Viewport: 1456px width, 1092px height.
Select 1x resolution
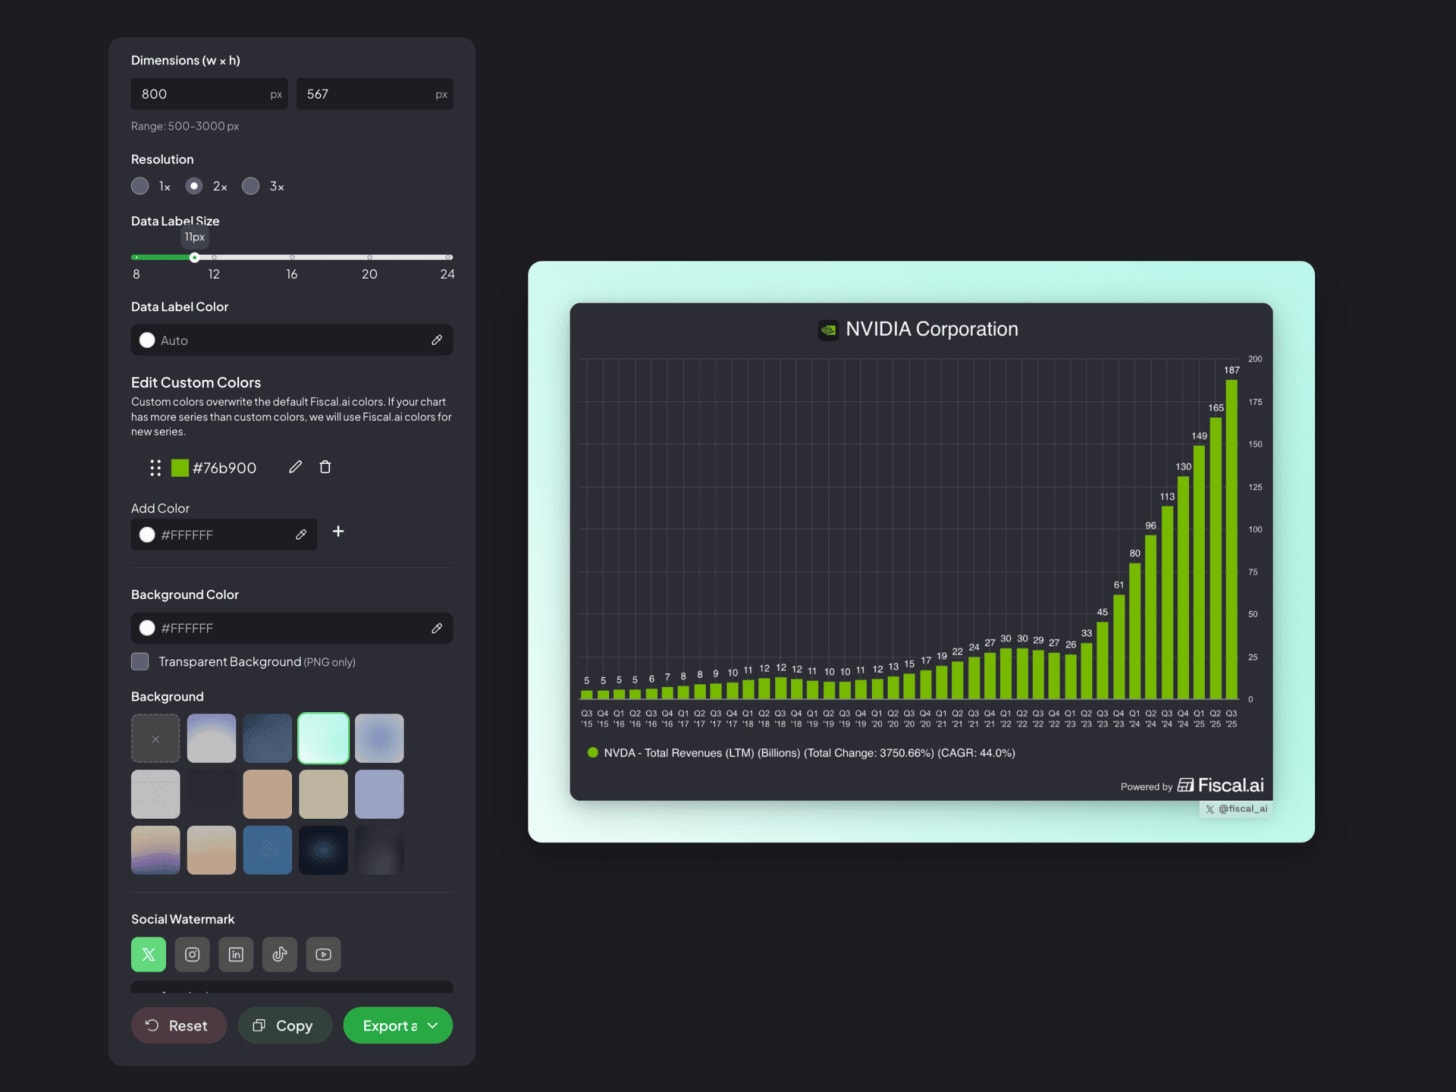(140, 186)
